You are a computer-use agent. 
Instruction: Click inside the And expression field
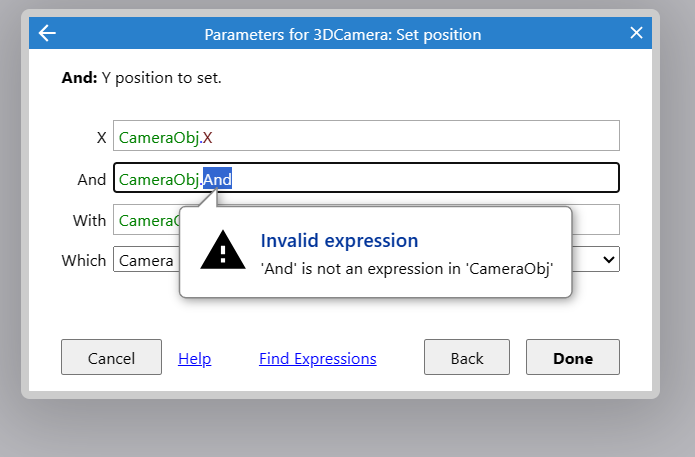(366, 178)
